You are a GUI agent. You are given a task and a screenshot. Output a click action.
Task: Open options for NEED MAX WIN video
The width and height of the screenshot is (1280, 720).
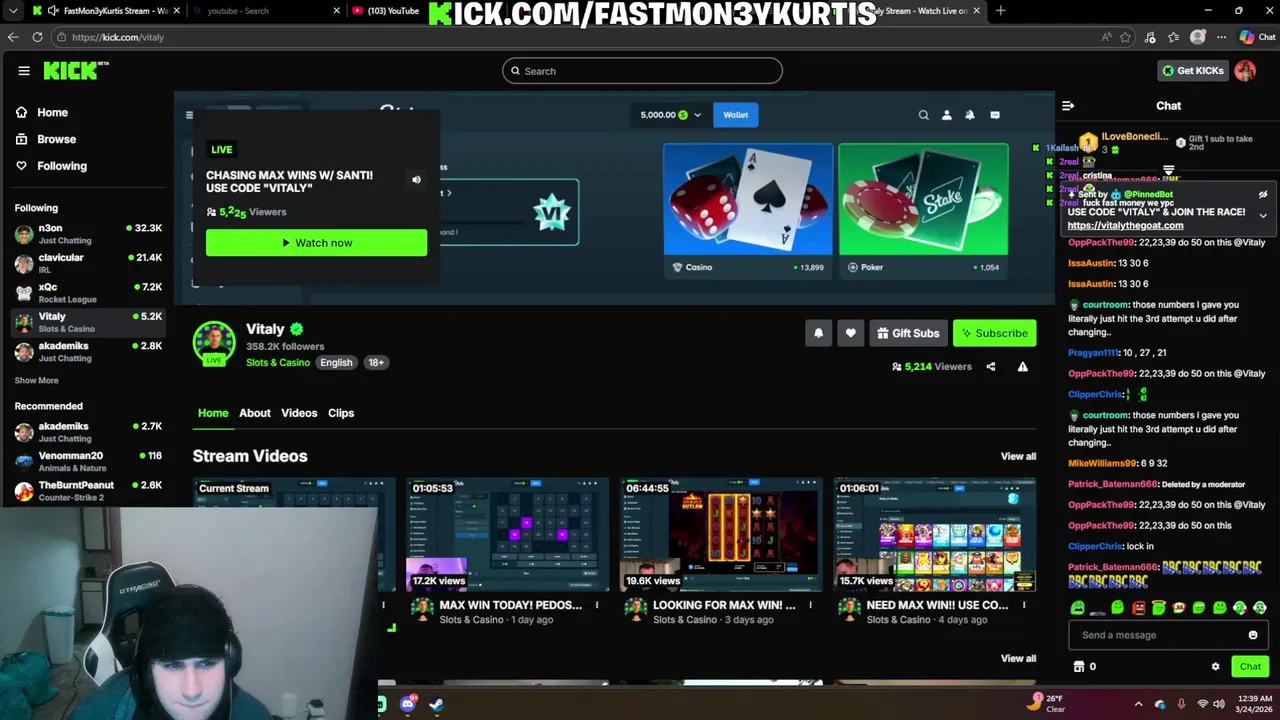[x=1024, y=605]
